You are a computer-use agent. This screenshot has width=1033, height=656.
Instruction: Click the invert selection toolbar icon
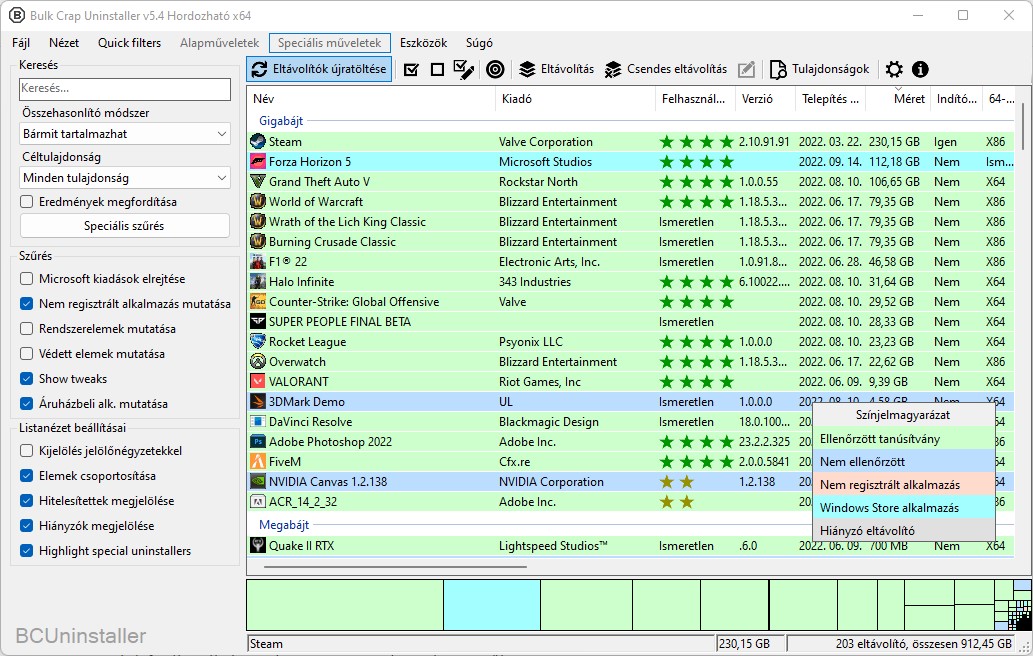coord(463,70)
